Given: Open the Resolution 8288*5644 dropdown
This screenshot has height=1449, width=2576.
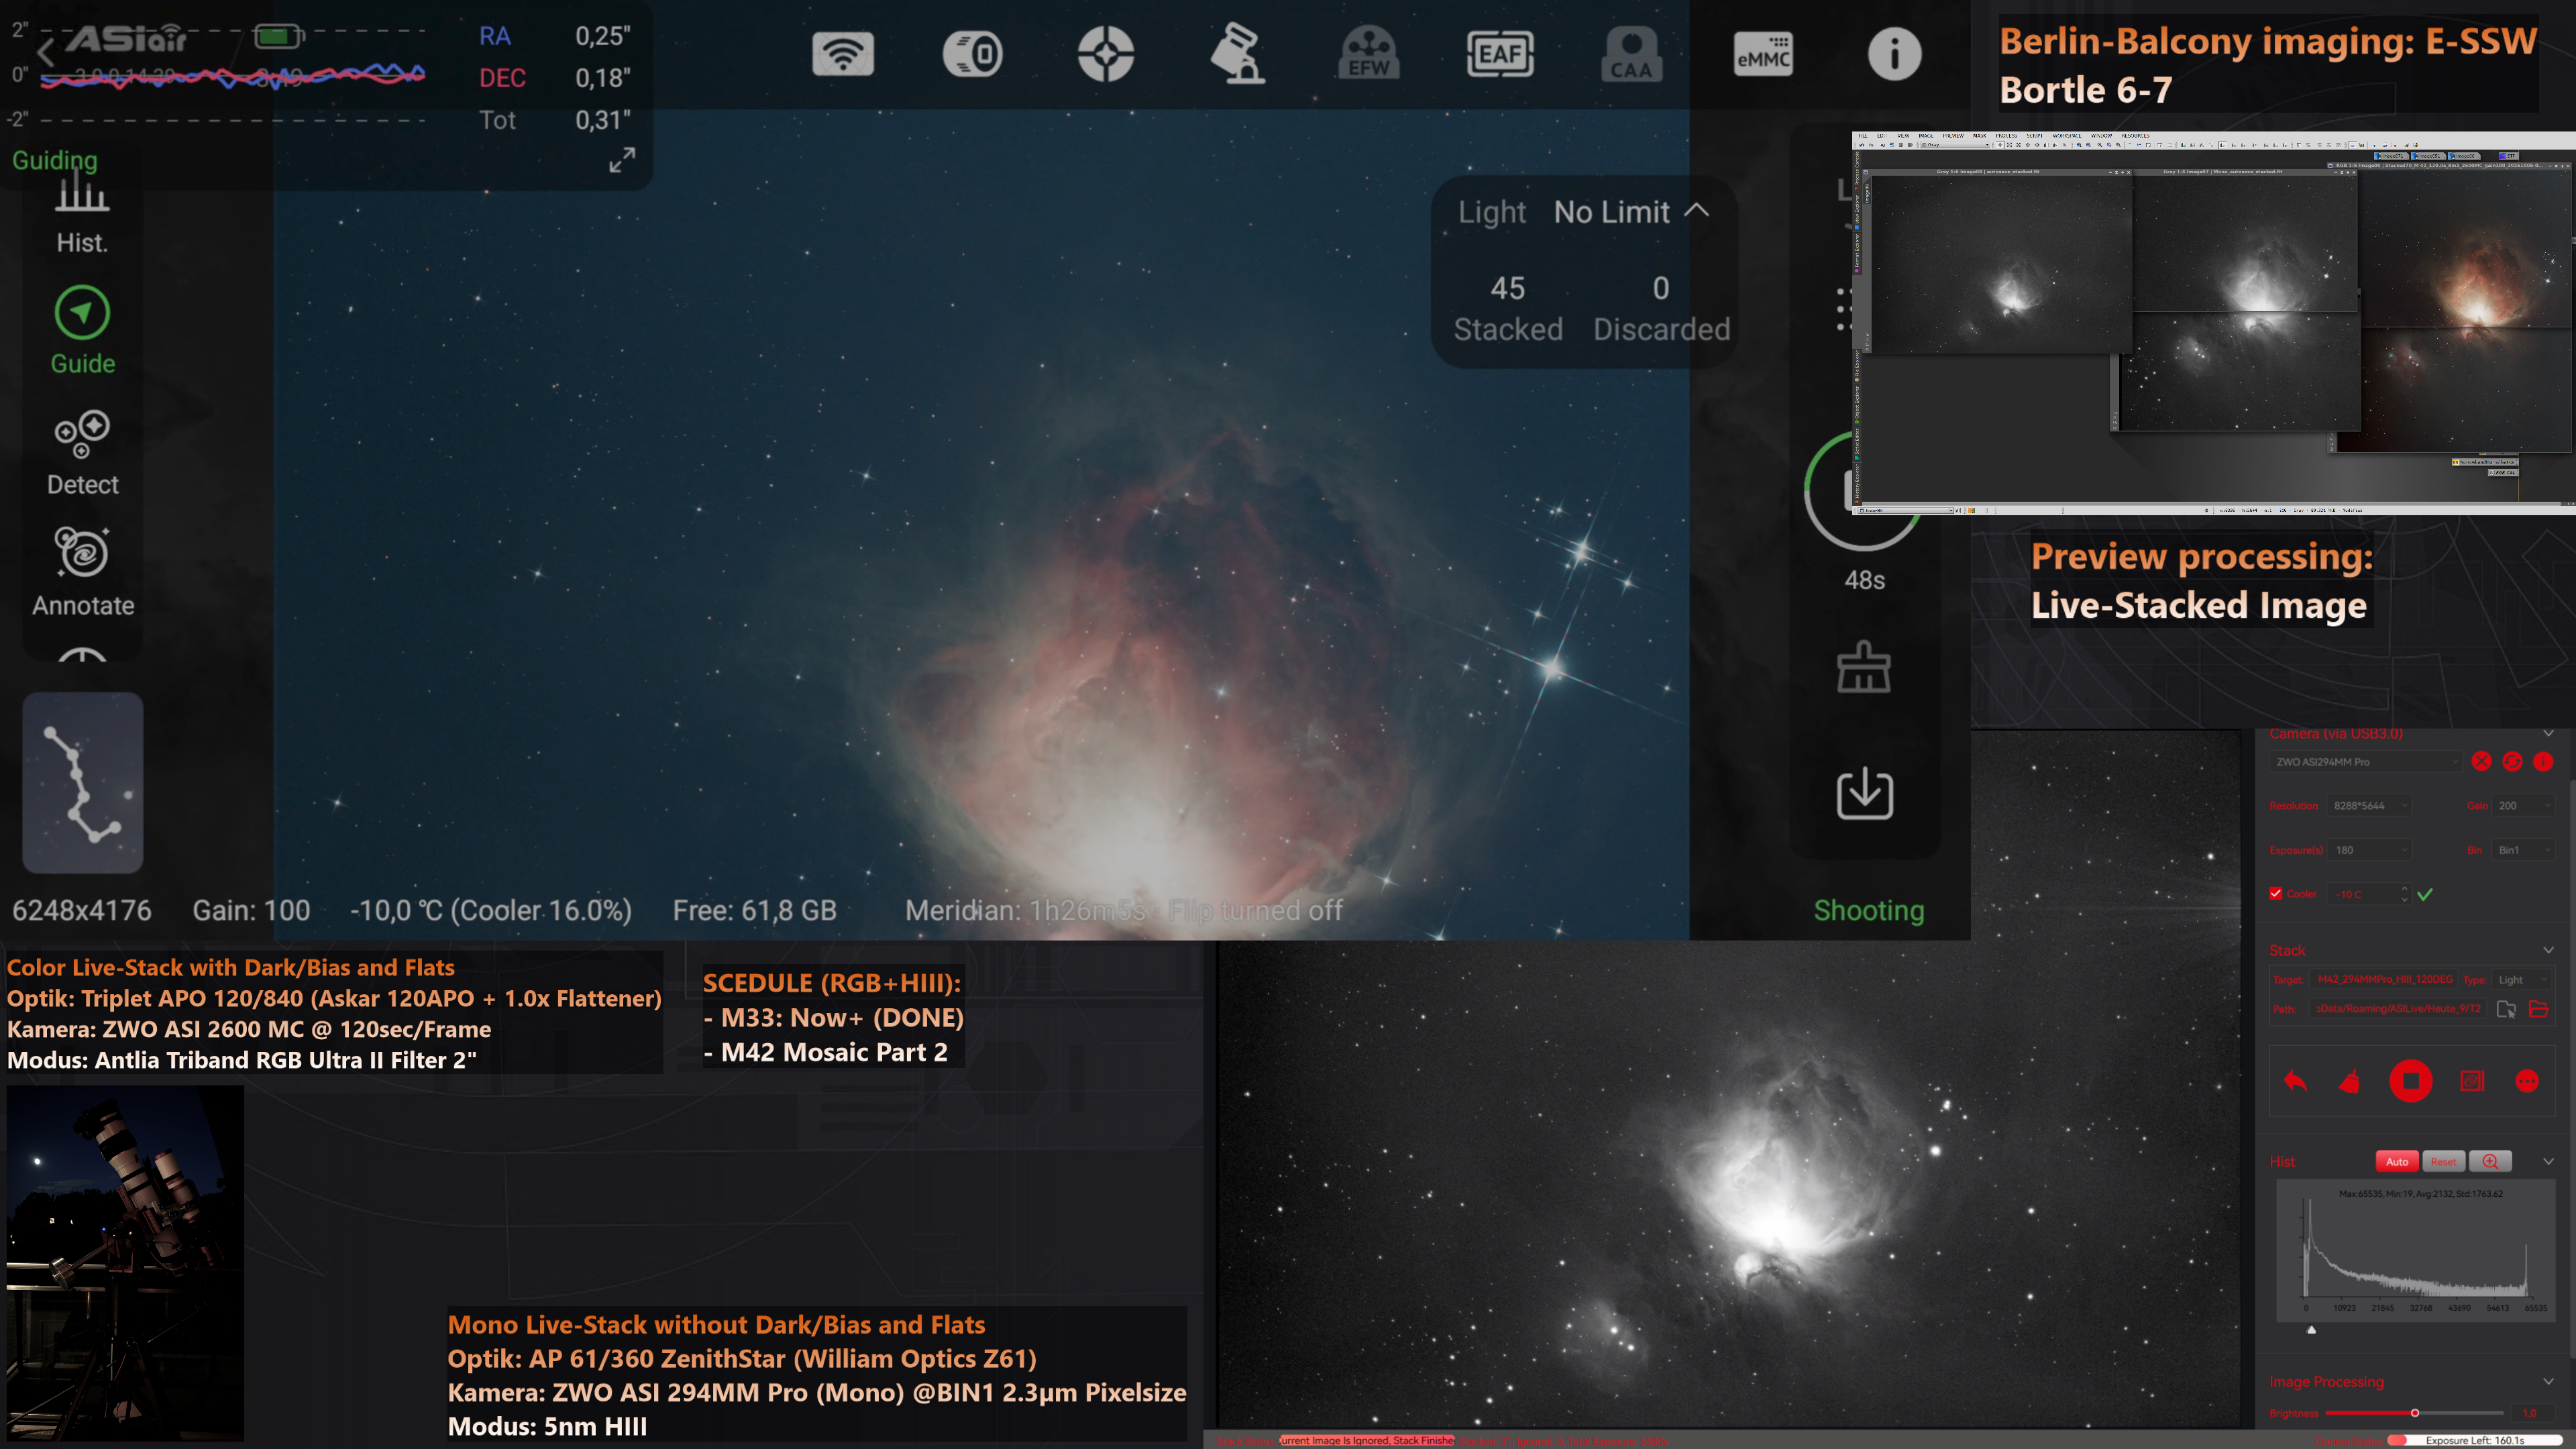Looking at the screenshot, I should pyautogui.click(x=2369, y=806).
